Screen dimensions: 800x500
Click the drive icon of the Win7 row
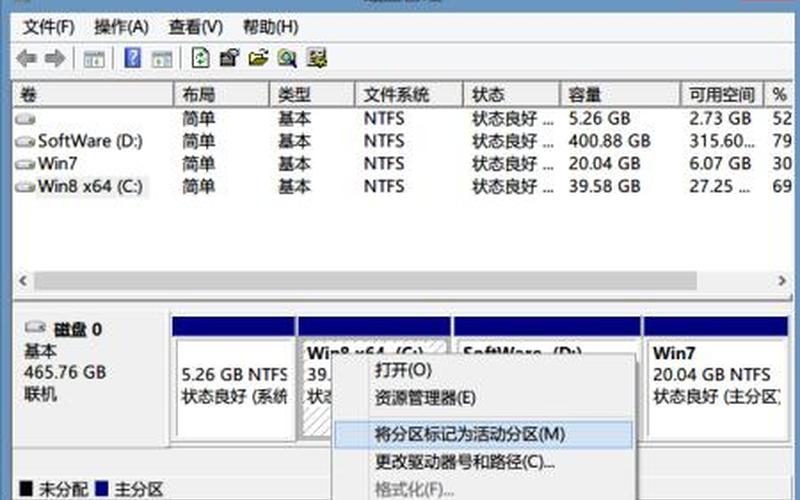(25, 164)
